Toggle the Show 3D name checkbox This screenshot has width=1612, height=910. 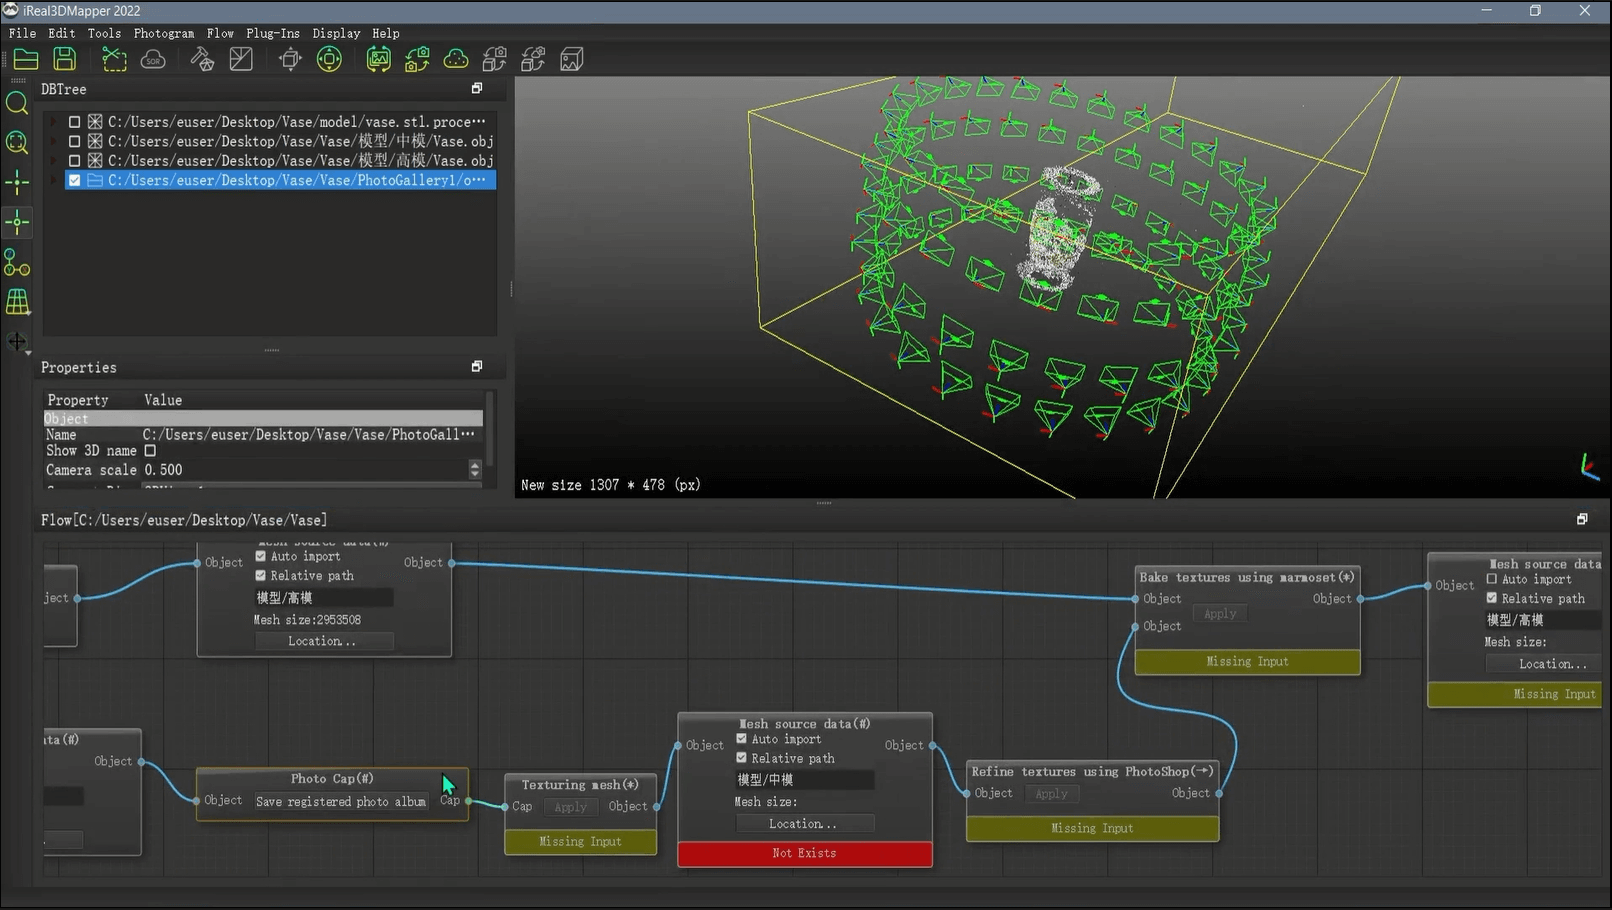150,451
